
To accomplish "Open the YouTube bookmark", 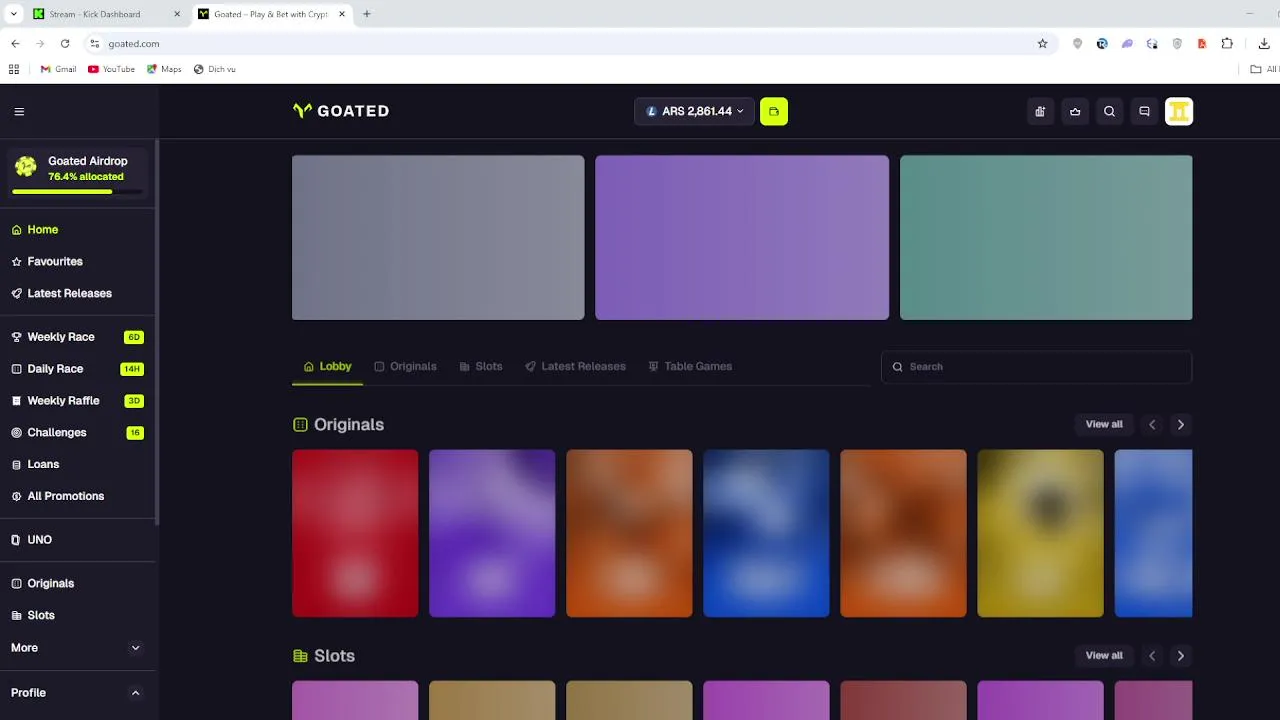I will point(111,69).
